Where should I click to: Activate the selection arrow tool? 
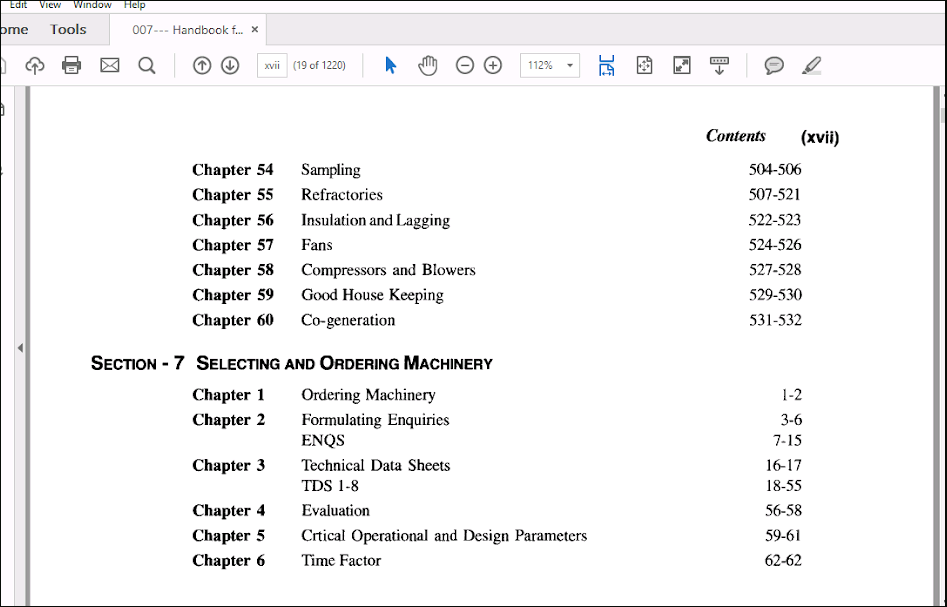click(x=391, y=65)
